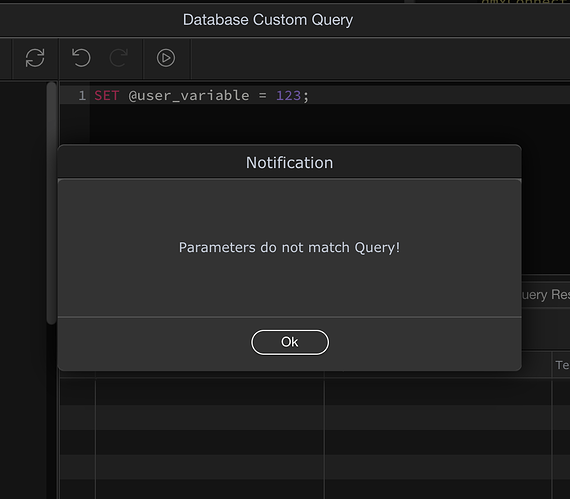Viewport: 570px width, 499px height.
Task: Click the equals sign in the SET statement
Action: pyautogui.click(x=262, y=96)
